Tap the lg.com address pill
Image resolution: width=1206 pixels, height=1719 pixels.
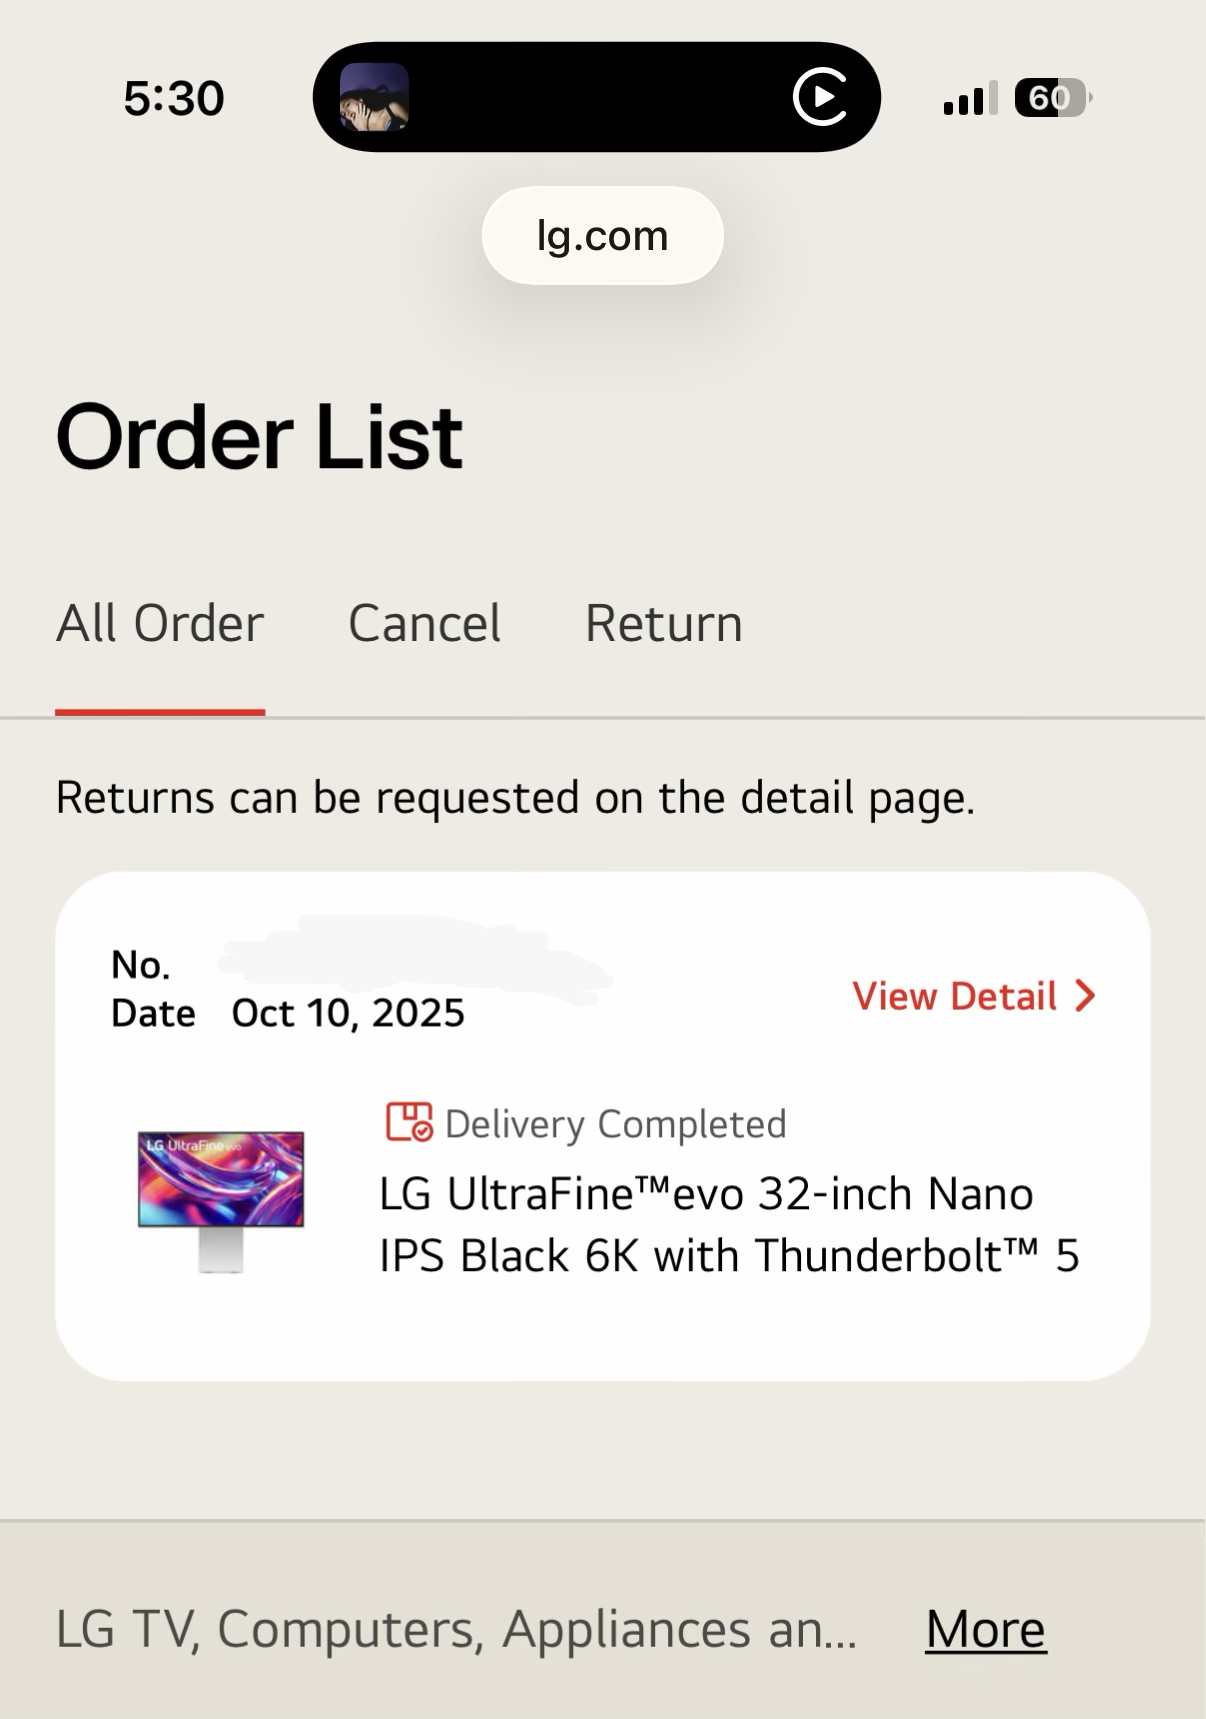602,236
